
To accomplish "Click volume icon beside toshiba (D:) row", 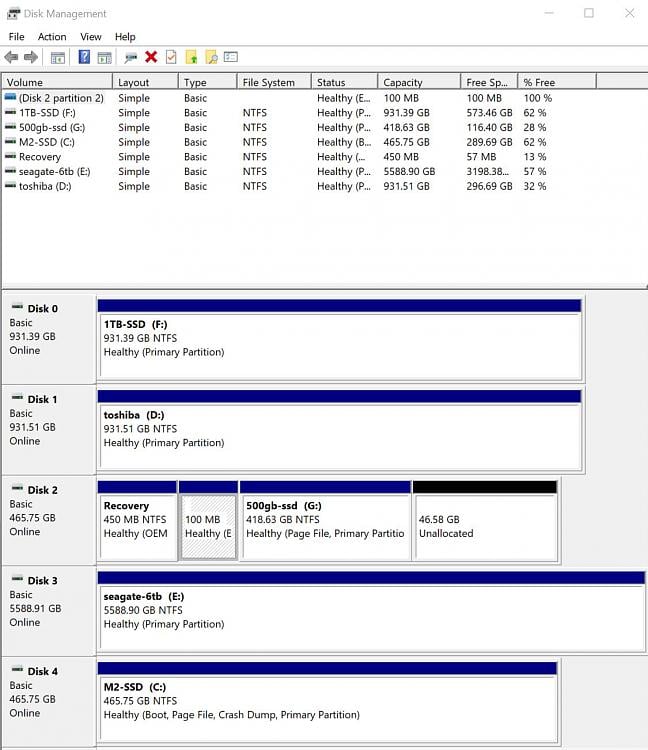I will tap(11, 186).
